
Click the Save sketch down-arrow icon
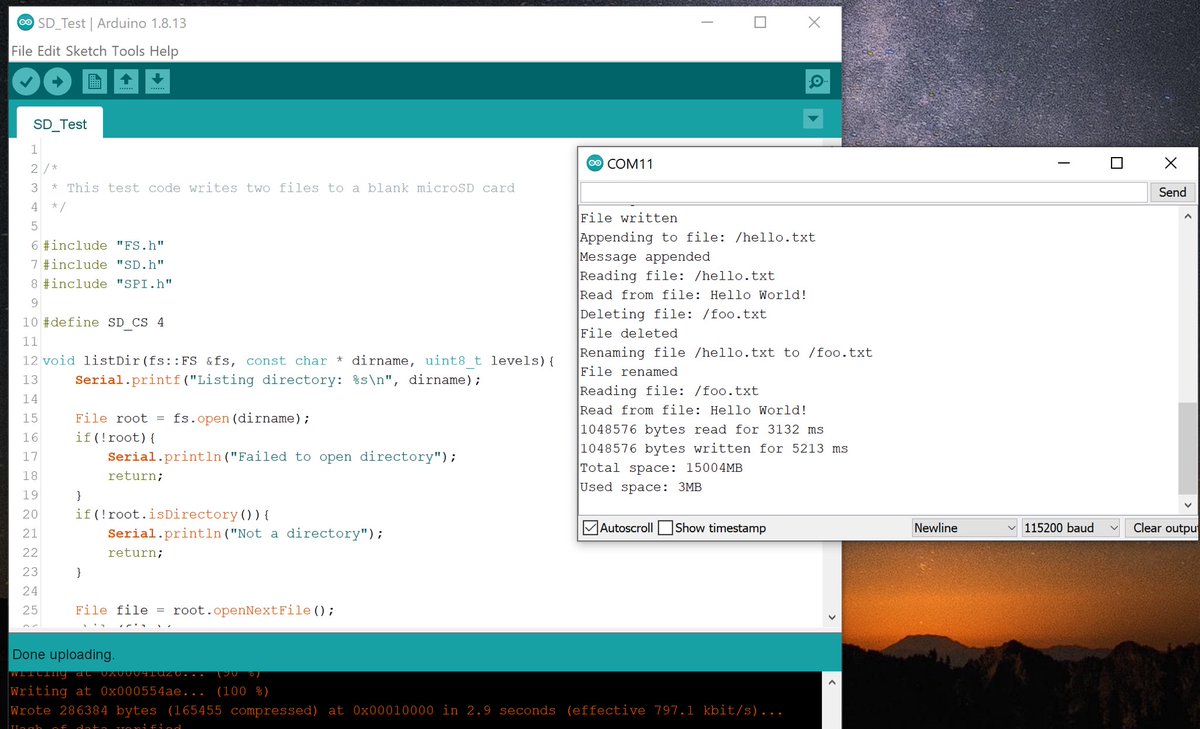click(x=157, y=81)
